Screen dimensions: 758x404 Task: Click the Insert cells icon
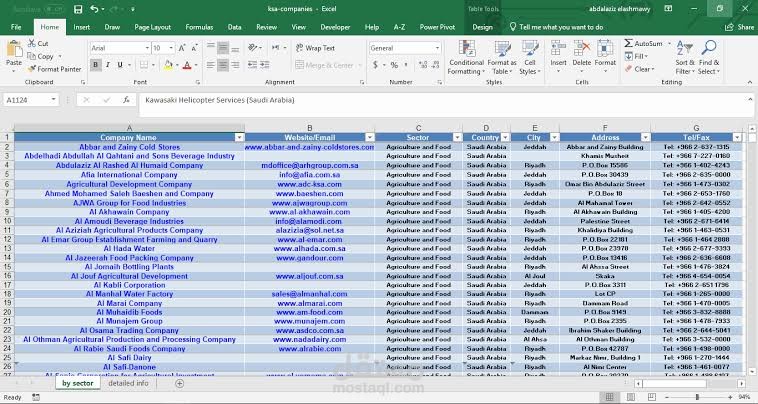(x=558, y=49)
